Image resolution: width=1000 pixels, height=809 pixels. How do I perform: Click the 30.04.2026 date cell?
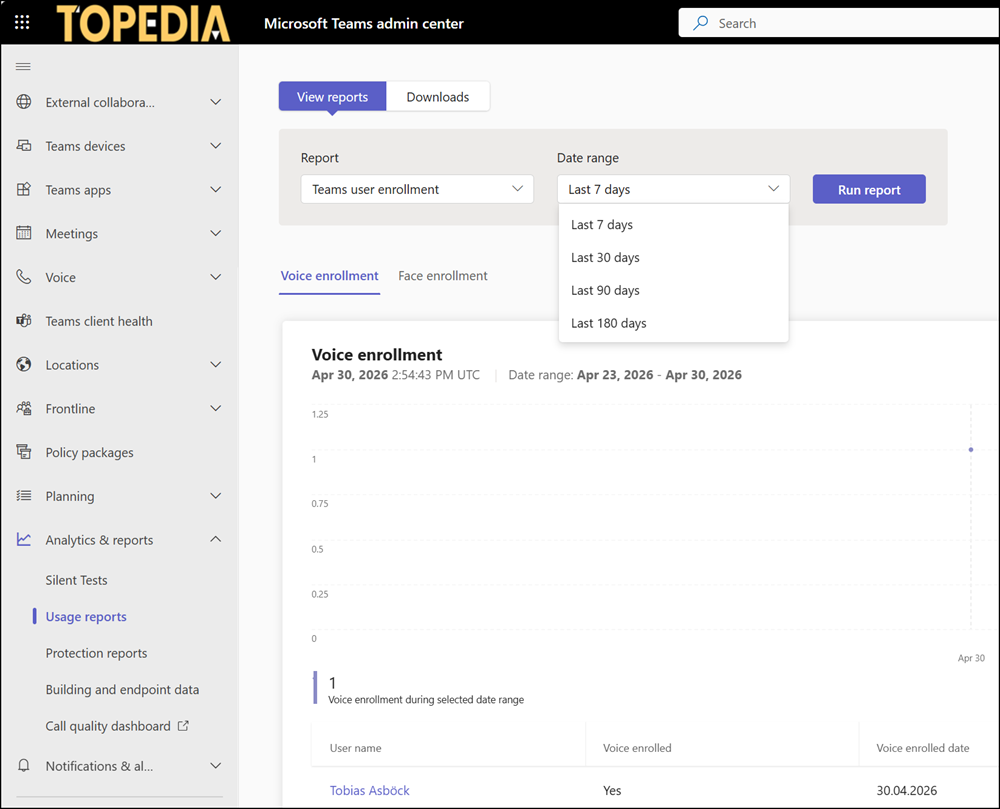click(906, 791)
